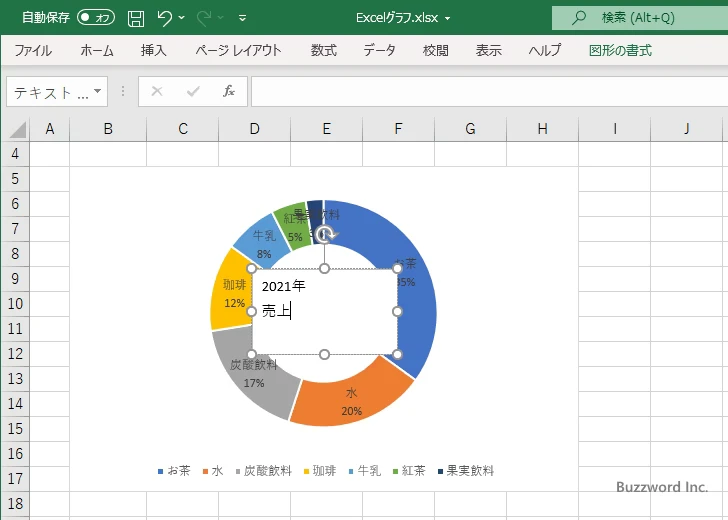Viewport: 728px width, 520px height.
Task: Click the 売上 text line in text box
Action: pyautogui.click(x=276, y=311)
